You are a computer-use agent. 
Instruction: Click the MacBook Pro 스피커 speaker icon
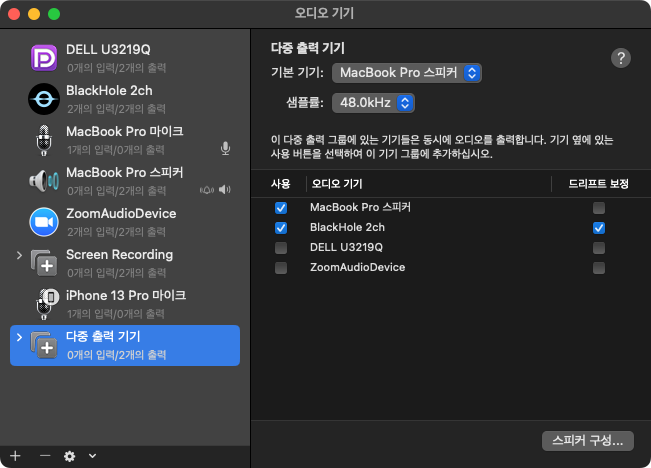click(x=44, y=181)
